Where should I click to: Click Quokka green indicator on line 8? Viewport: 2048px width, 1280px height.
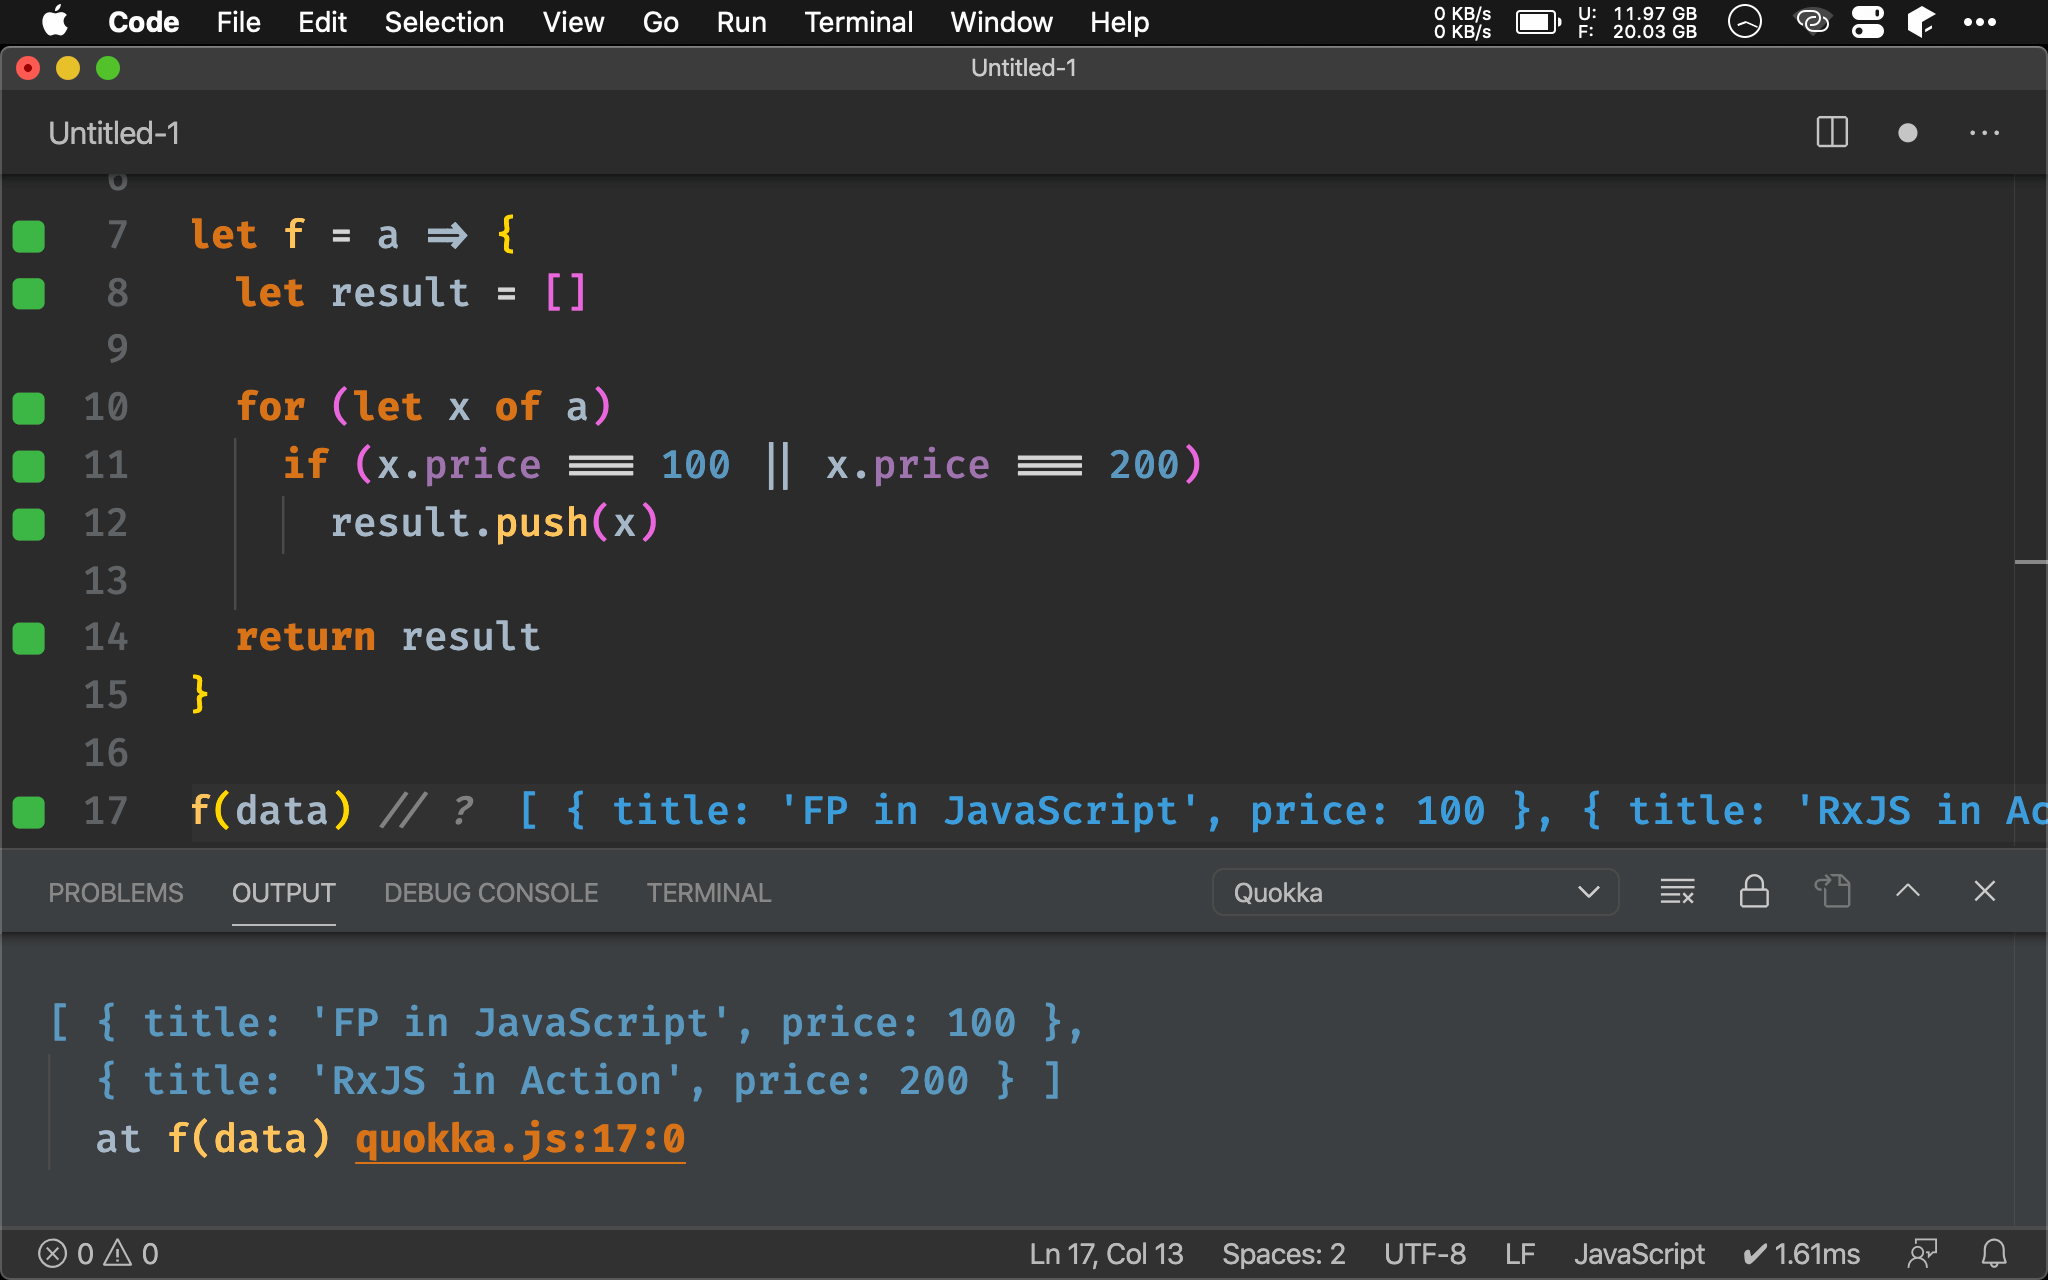pyautogui.click(x=29, y=294)
